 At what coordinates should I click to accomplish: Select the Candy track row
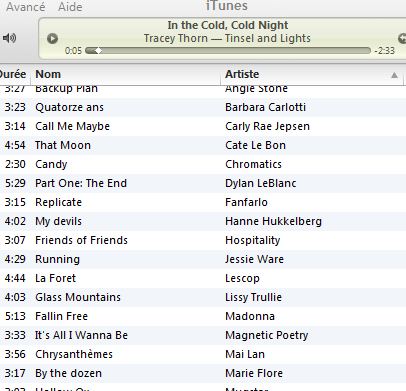(x=203, y=164)
